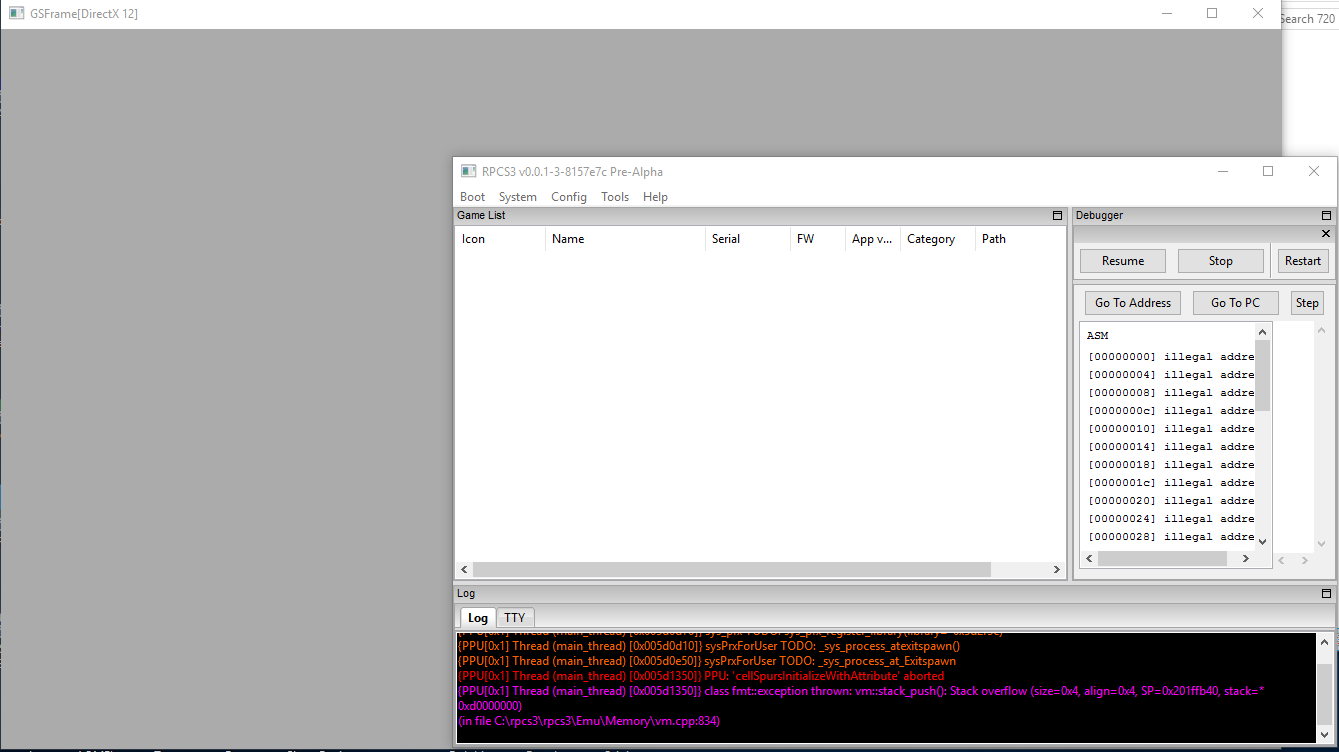Minimize the RPCS3 window
The image size is (1339, 752).
coord(1222,171)
